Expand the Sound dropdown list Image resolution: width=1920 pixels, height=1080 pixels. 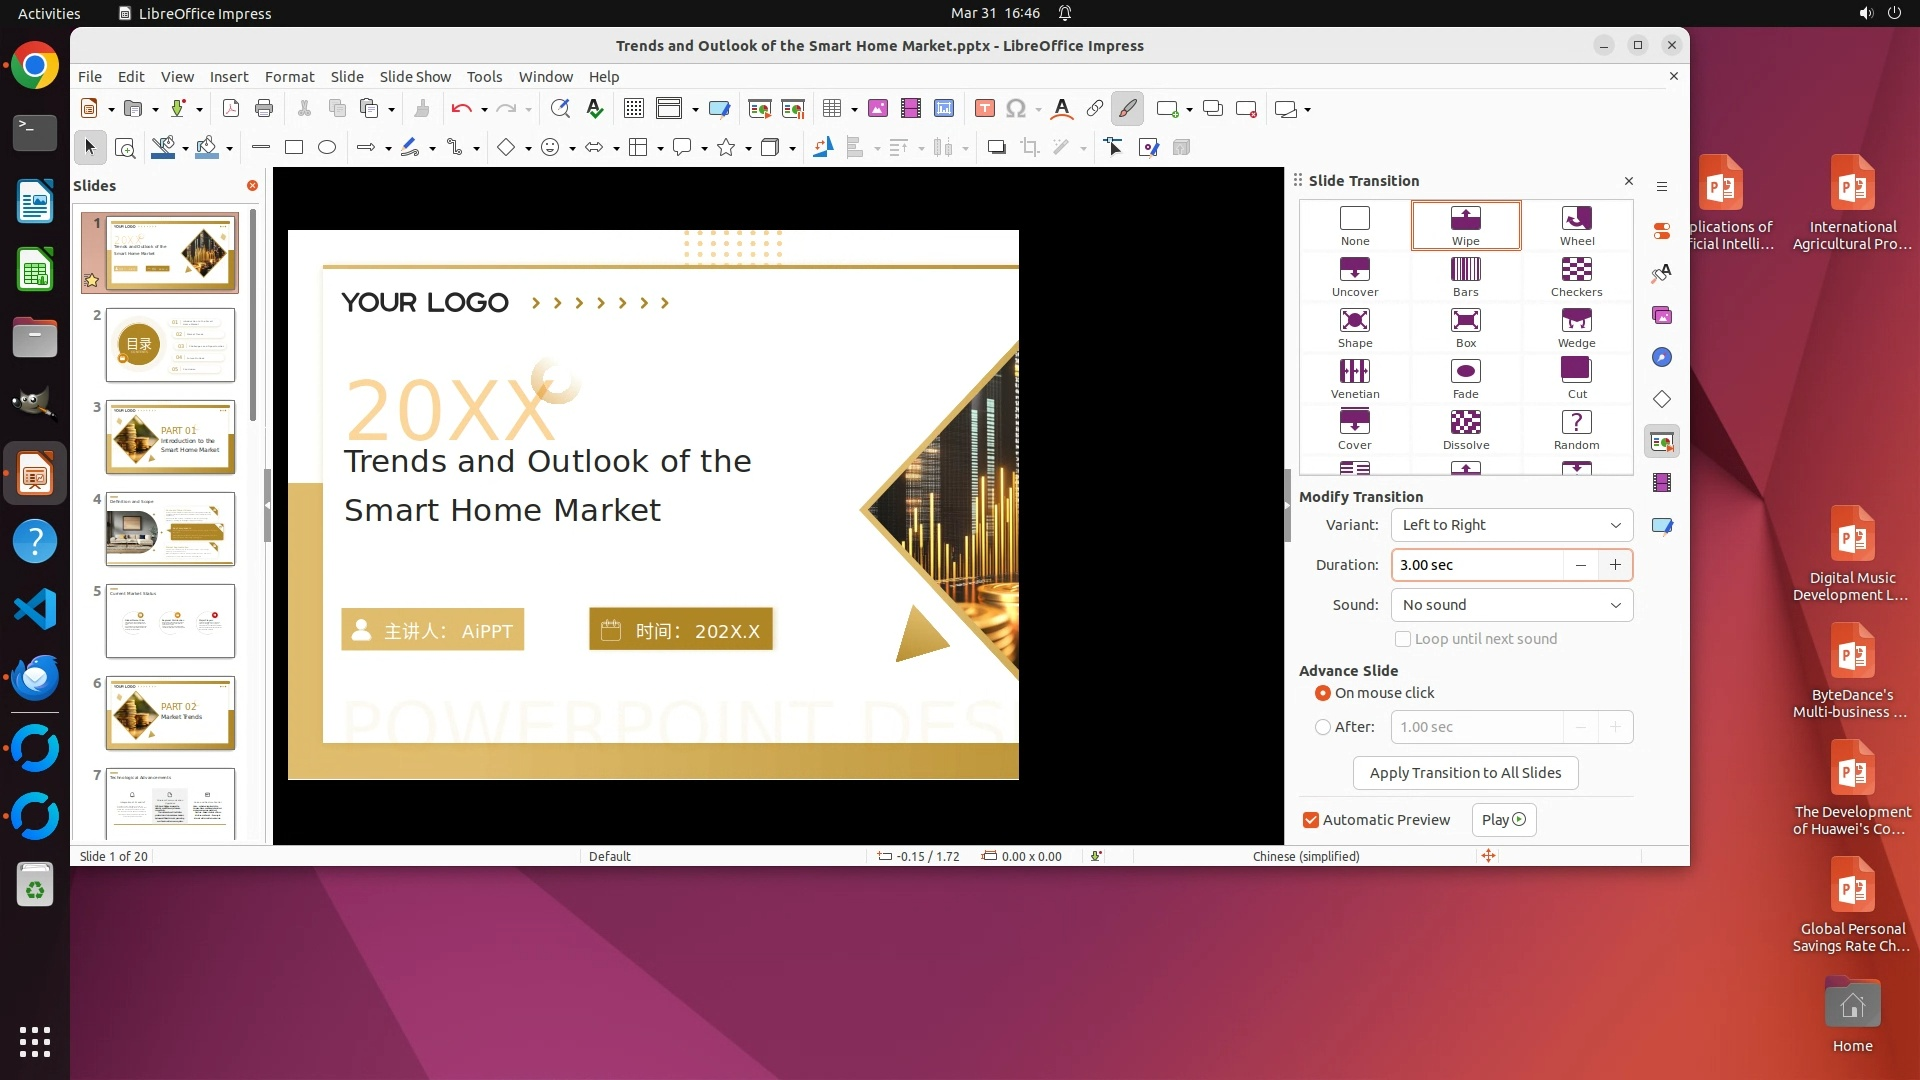(1511, 605)
